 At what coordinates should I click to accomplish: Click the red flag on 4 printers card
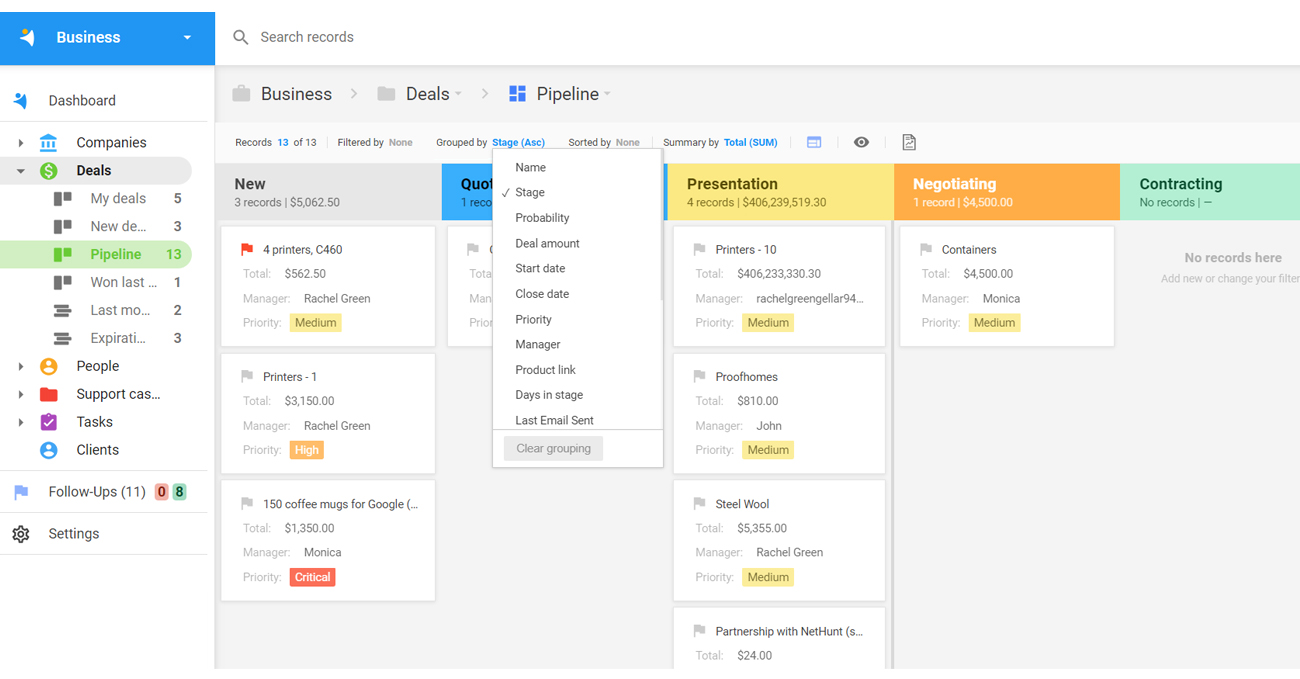coord(247,250)
